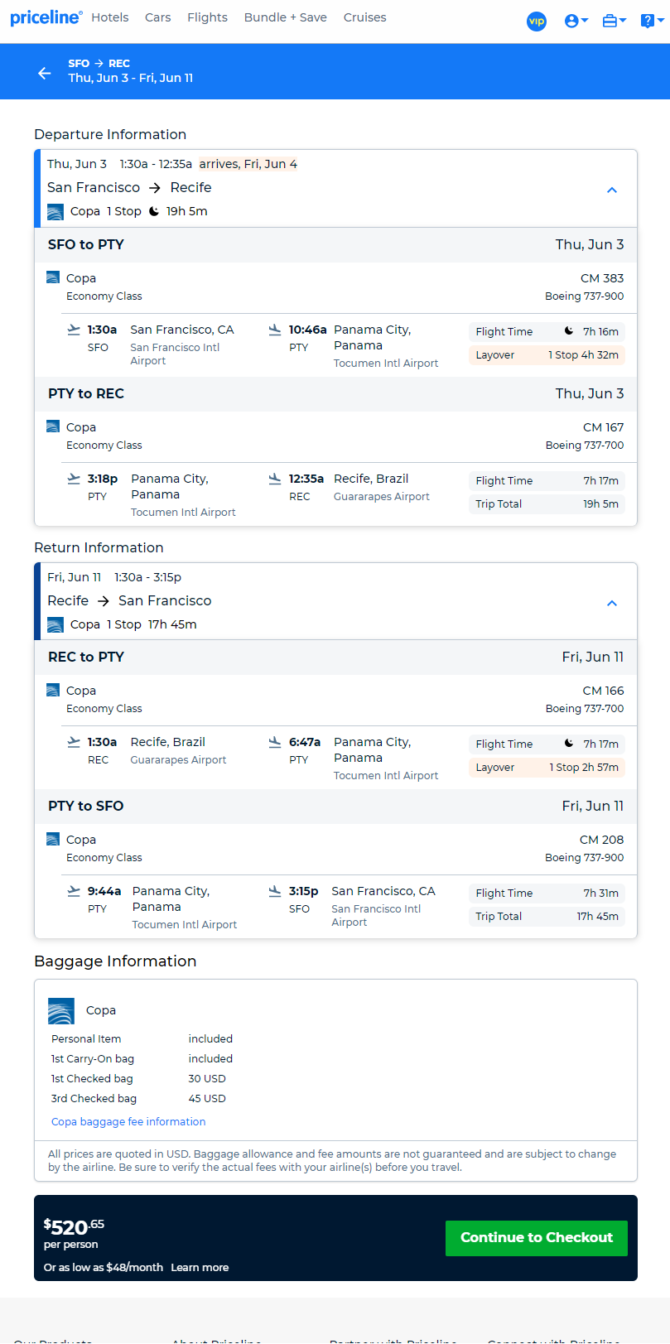Click the Priceline logo
The height and width of the screenshot is (1344, 670).
(46, 18)
